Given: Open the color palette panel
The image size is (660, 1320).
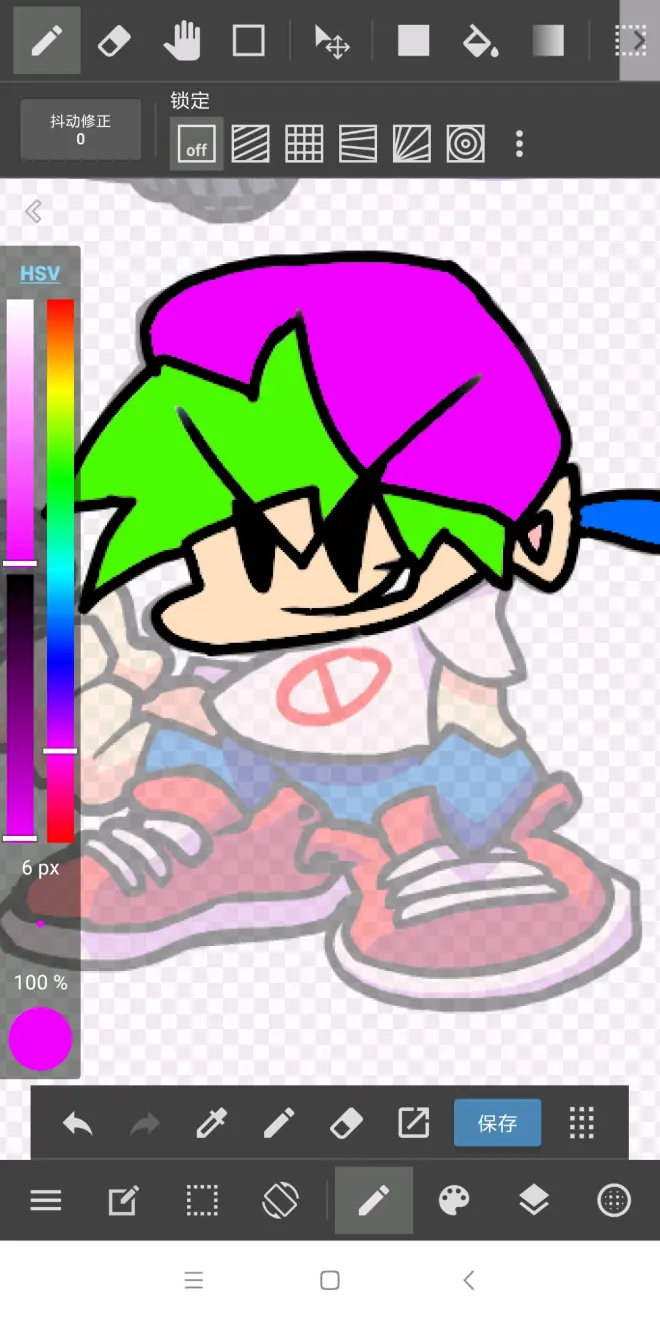Looking at the screenshot, I should [454, 1200].
